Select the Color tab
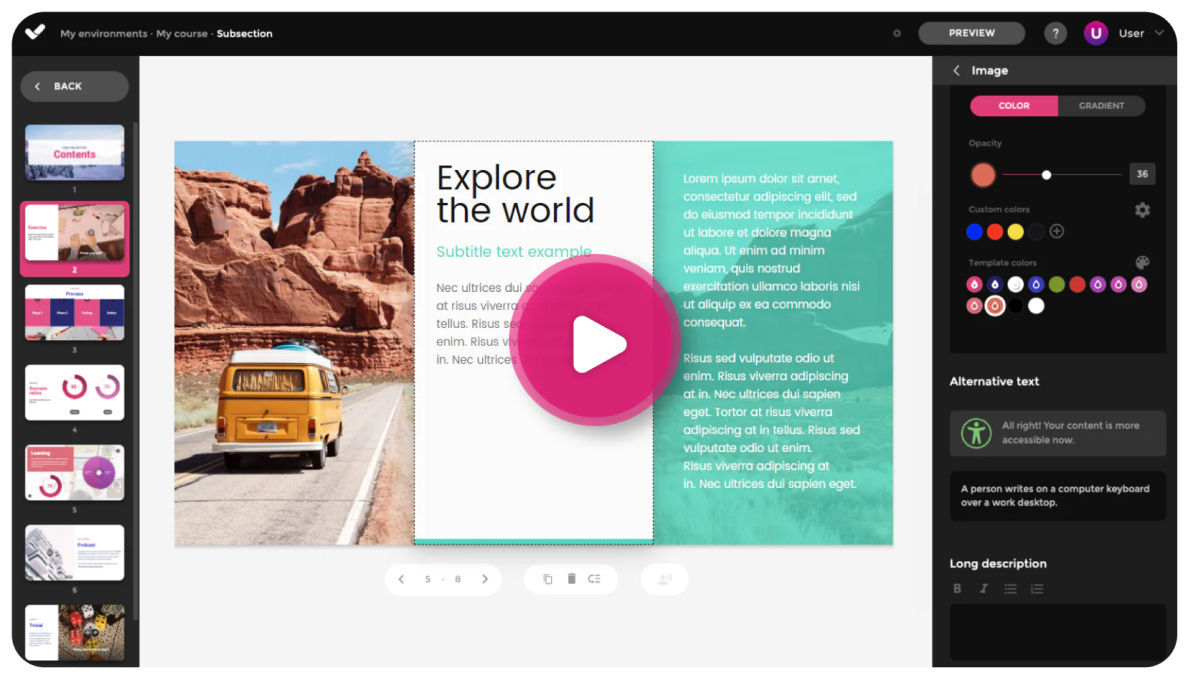Screen dimensions: 1188x678 [x=1013, y=106]
